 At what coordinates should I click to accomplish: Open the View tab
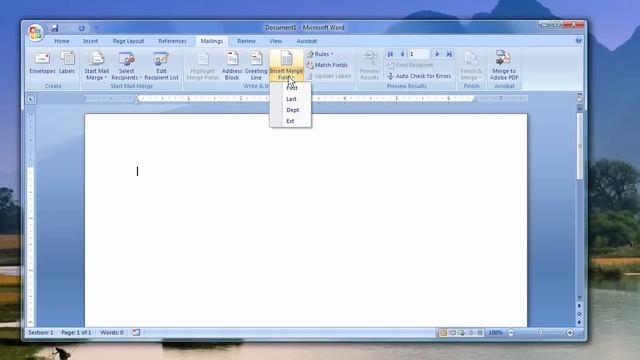[276, 41]
